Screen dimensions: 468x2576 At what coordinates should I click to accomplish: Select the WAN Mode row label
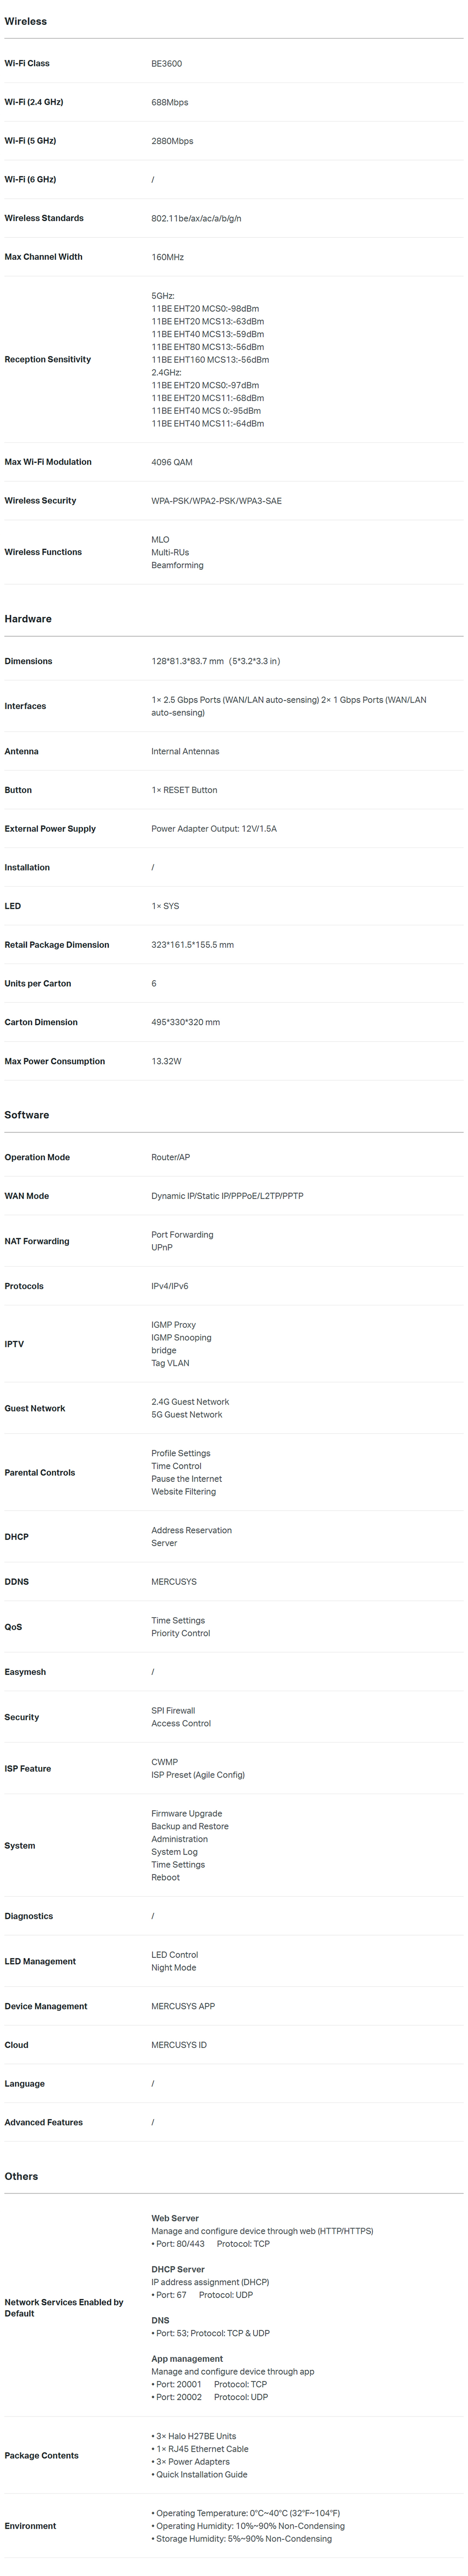click(x=26, y=1196)
